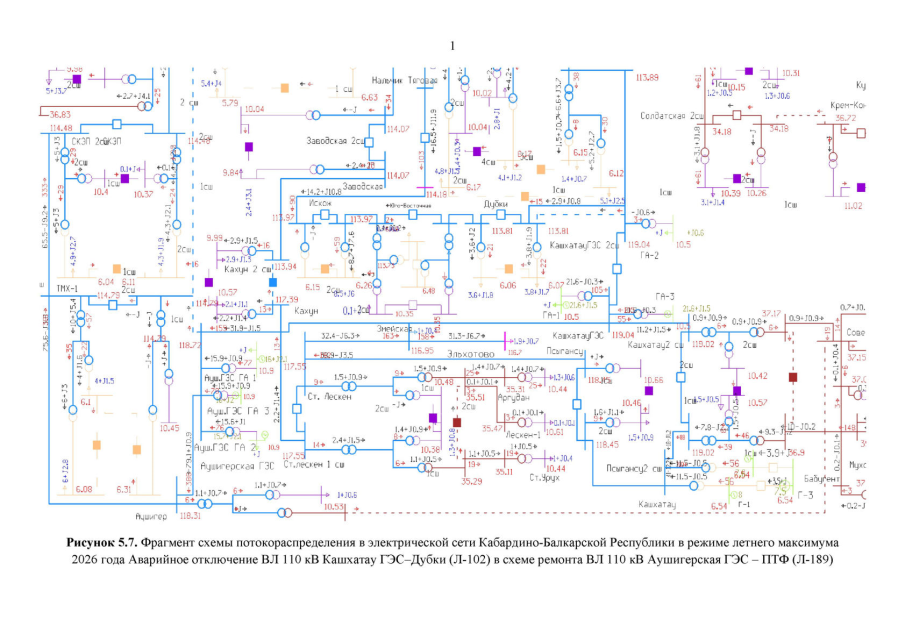Click the "Заводская 2сш" bus label
Screen dimensions: 905x640
pyautogui.click(x=335, y=141)
